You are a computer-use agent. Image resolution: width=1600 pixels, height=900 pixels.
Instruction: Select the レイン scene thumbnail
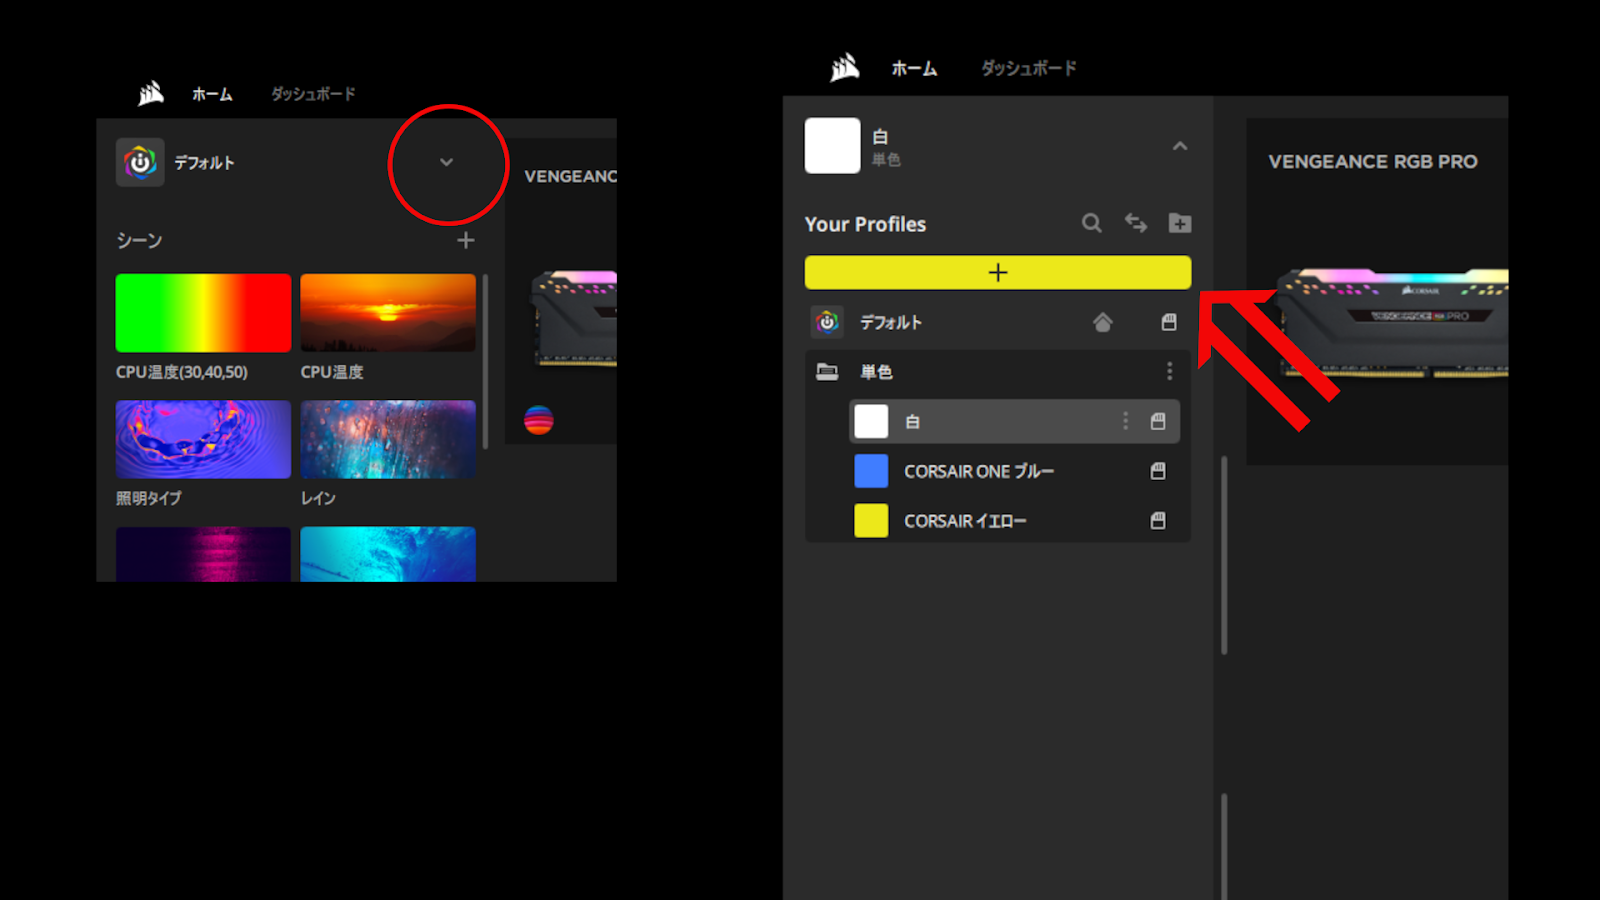(388, 439)
